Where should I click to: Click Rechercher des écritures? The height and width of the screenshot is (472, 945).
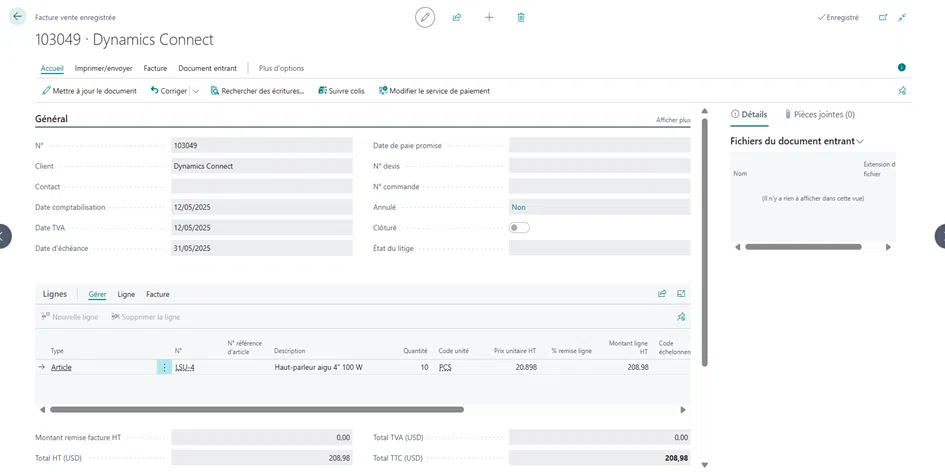click(257, 91)
